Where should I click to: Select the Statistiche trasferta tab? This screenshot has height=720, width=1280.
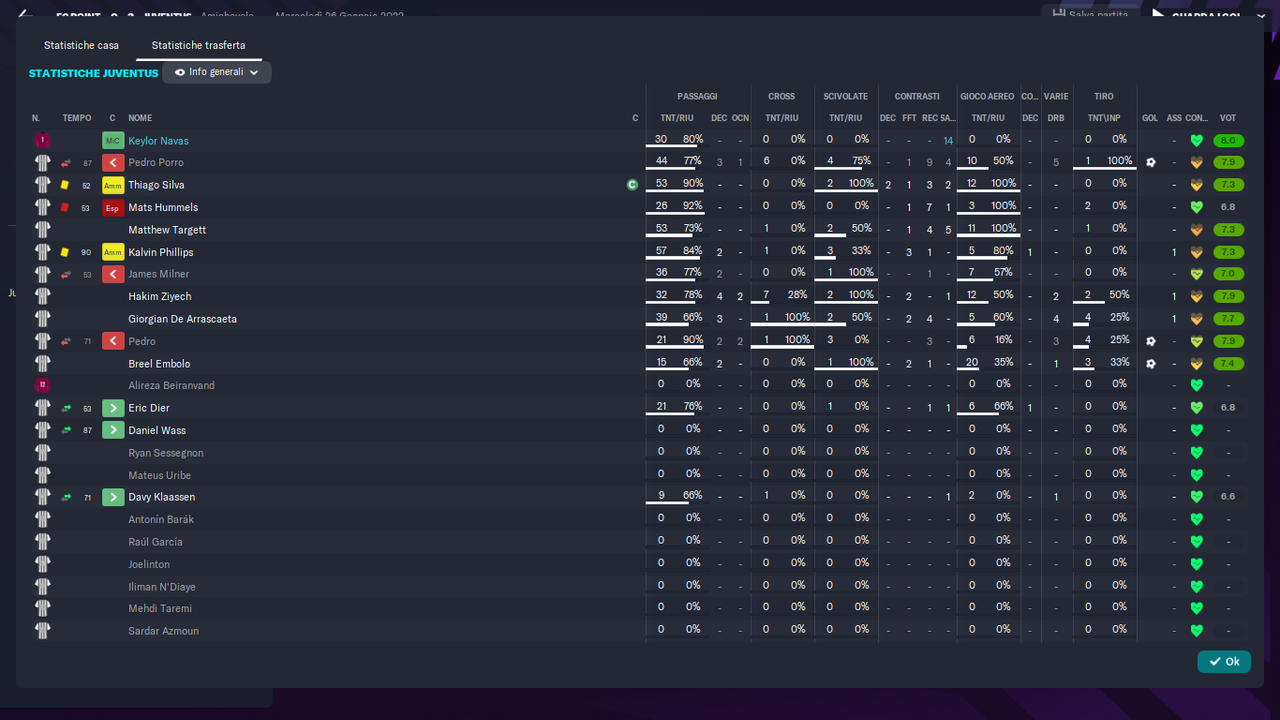(198, 45)
